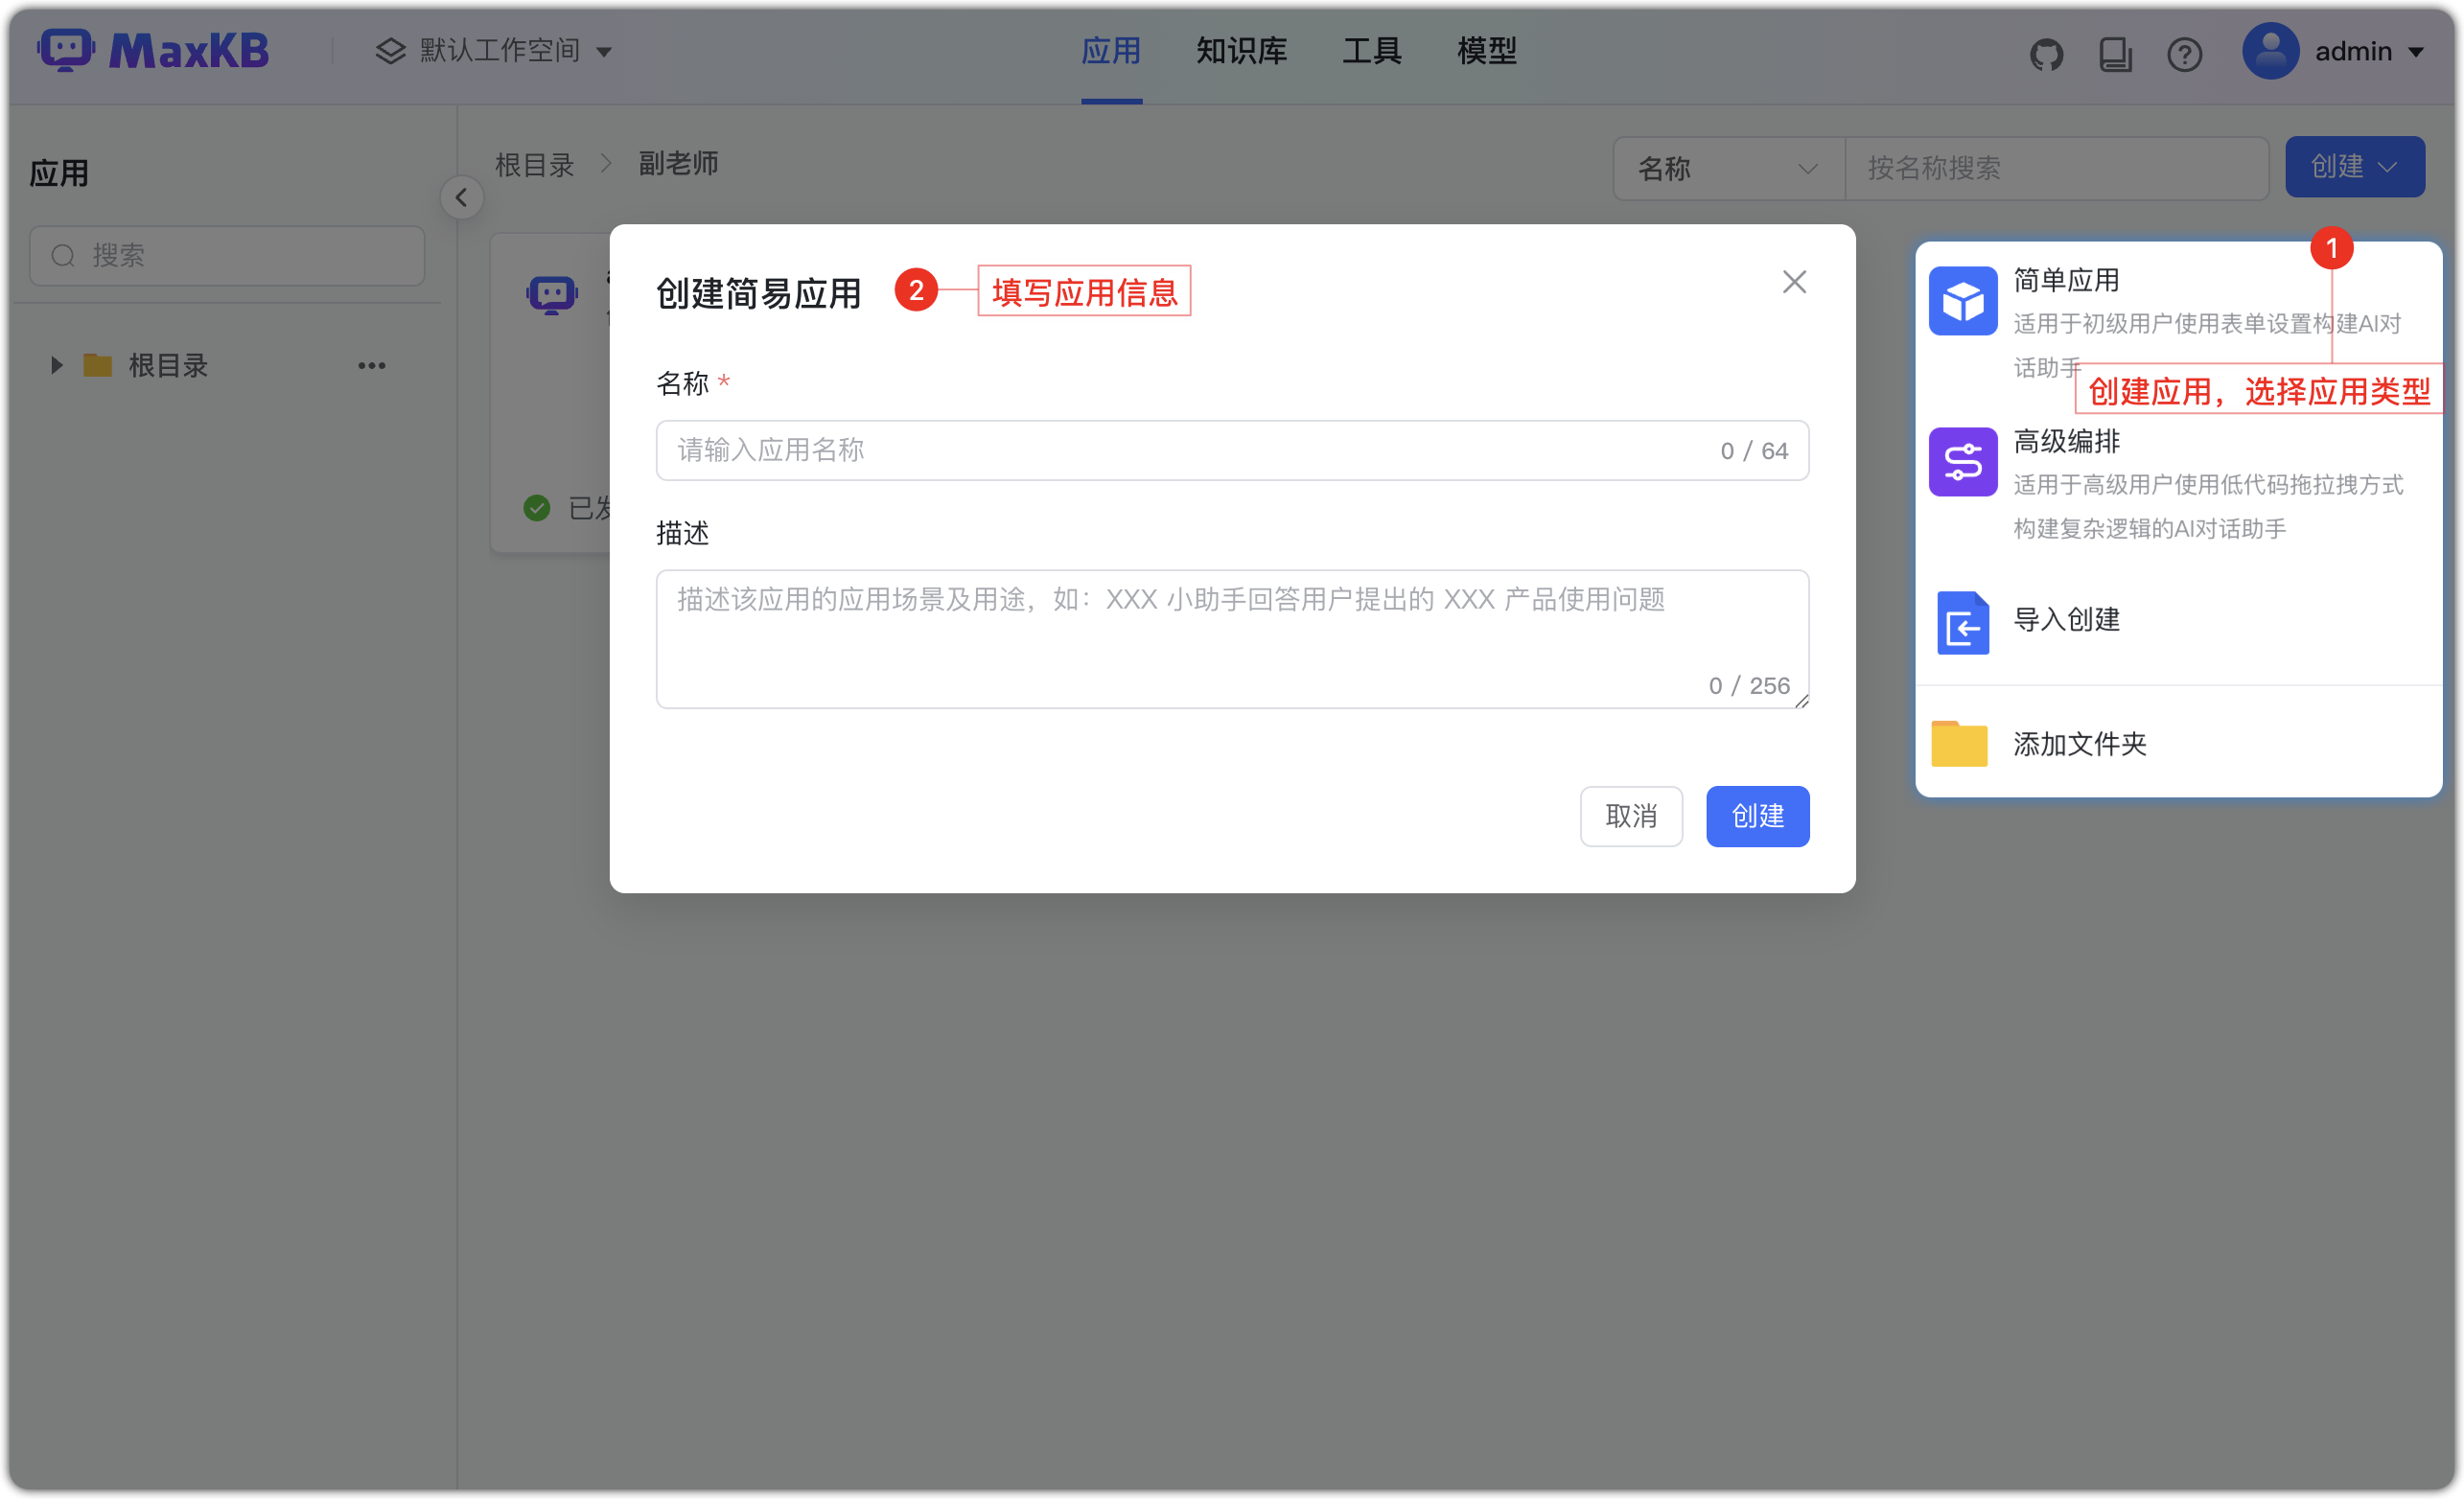Click the blue 创建 button in the dialog

pyautogui.click(x=1757, y=817)
